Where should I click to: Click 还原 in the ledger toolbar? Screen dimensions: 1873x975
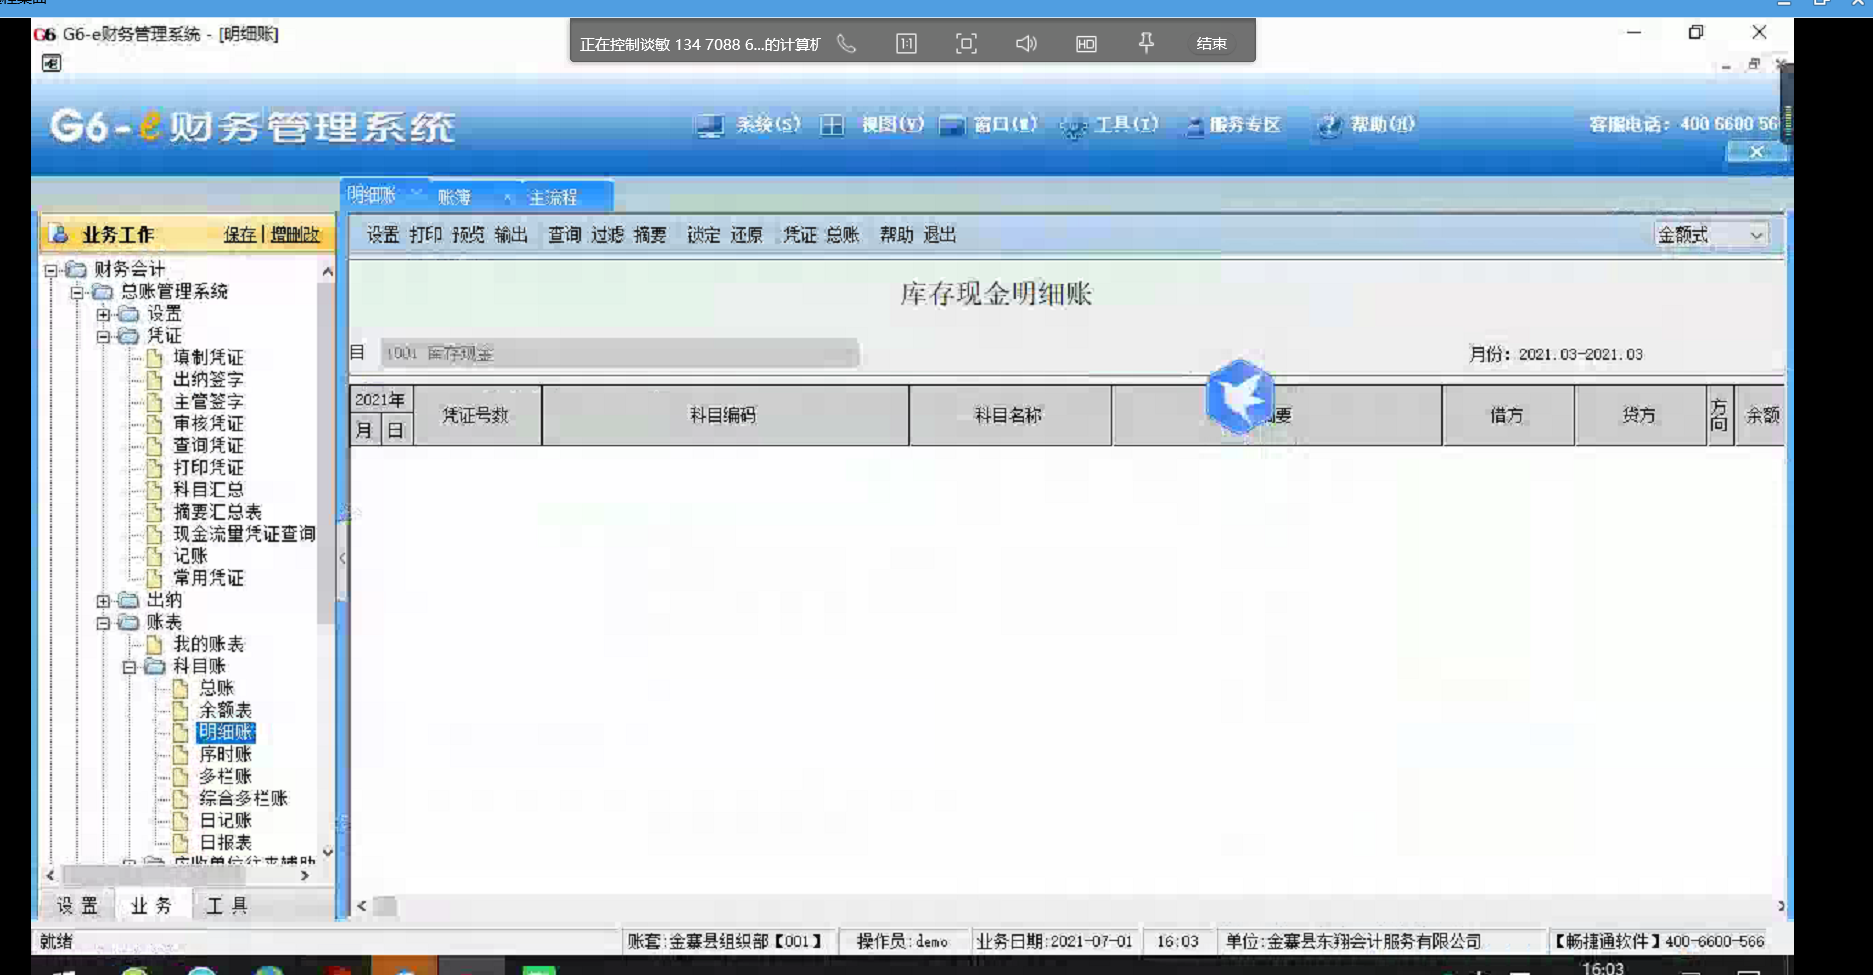[x=746, y=235]
